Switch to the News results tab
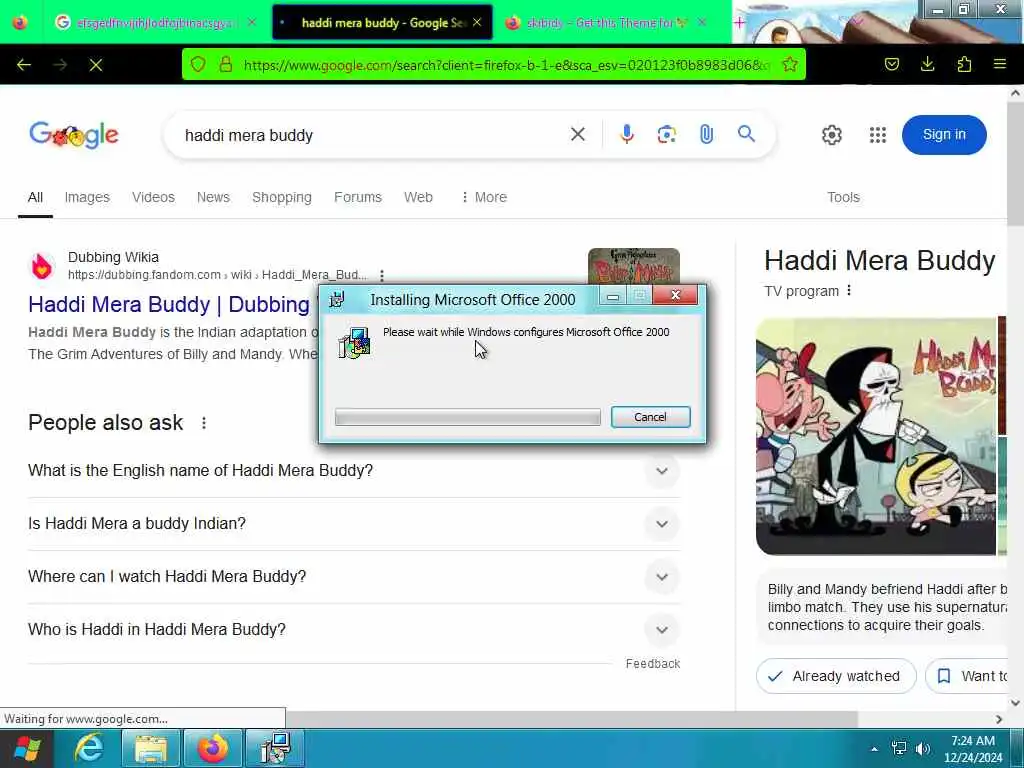Screen dimensions: 1024x768 (213, 197)
